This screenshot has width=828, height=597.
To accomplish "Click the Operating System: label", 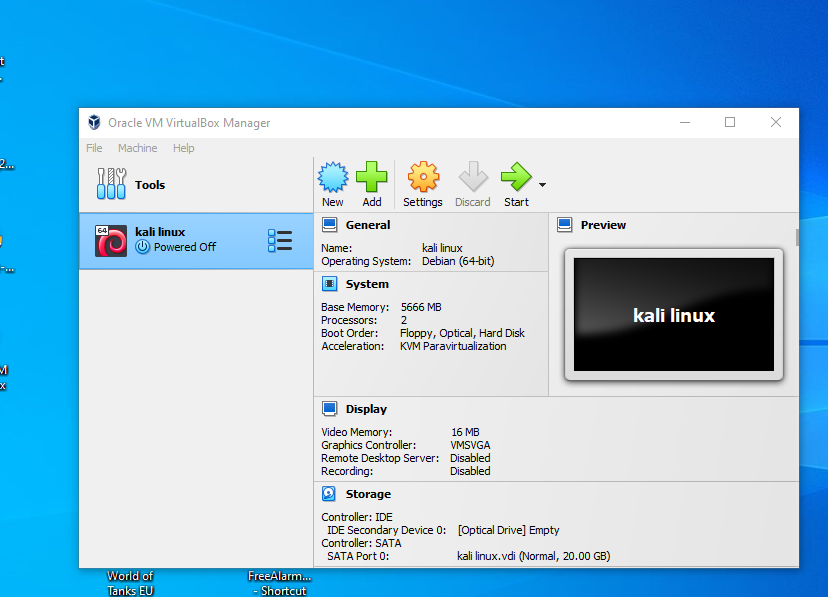I will point(366,261).
